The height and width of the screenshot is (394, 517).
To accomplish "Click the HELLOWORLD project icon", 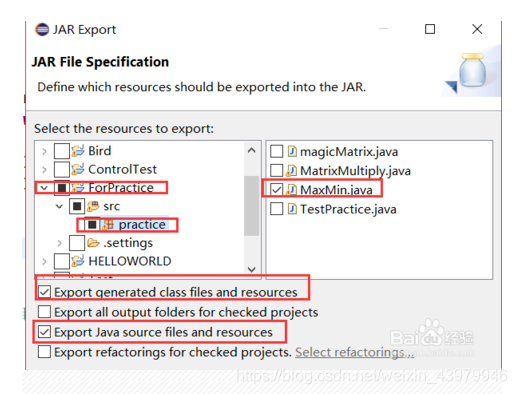I will point(78,261).
